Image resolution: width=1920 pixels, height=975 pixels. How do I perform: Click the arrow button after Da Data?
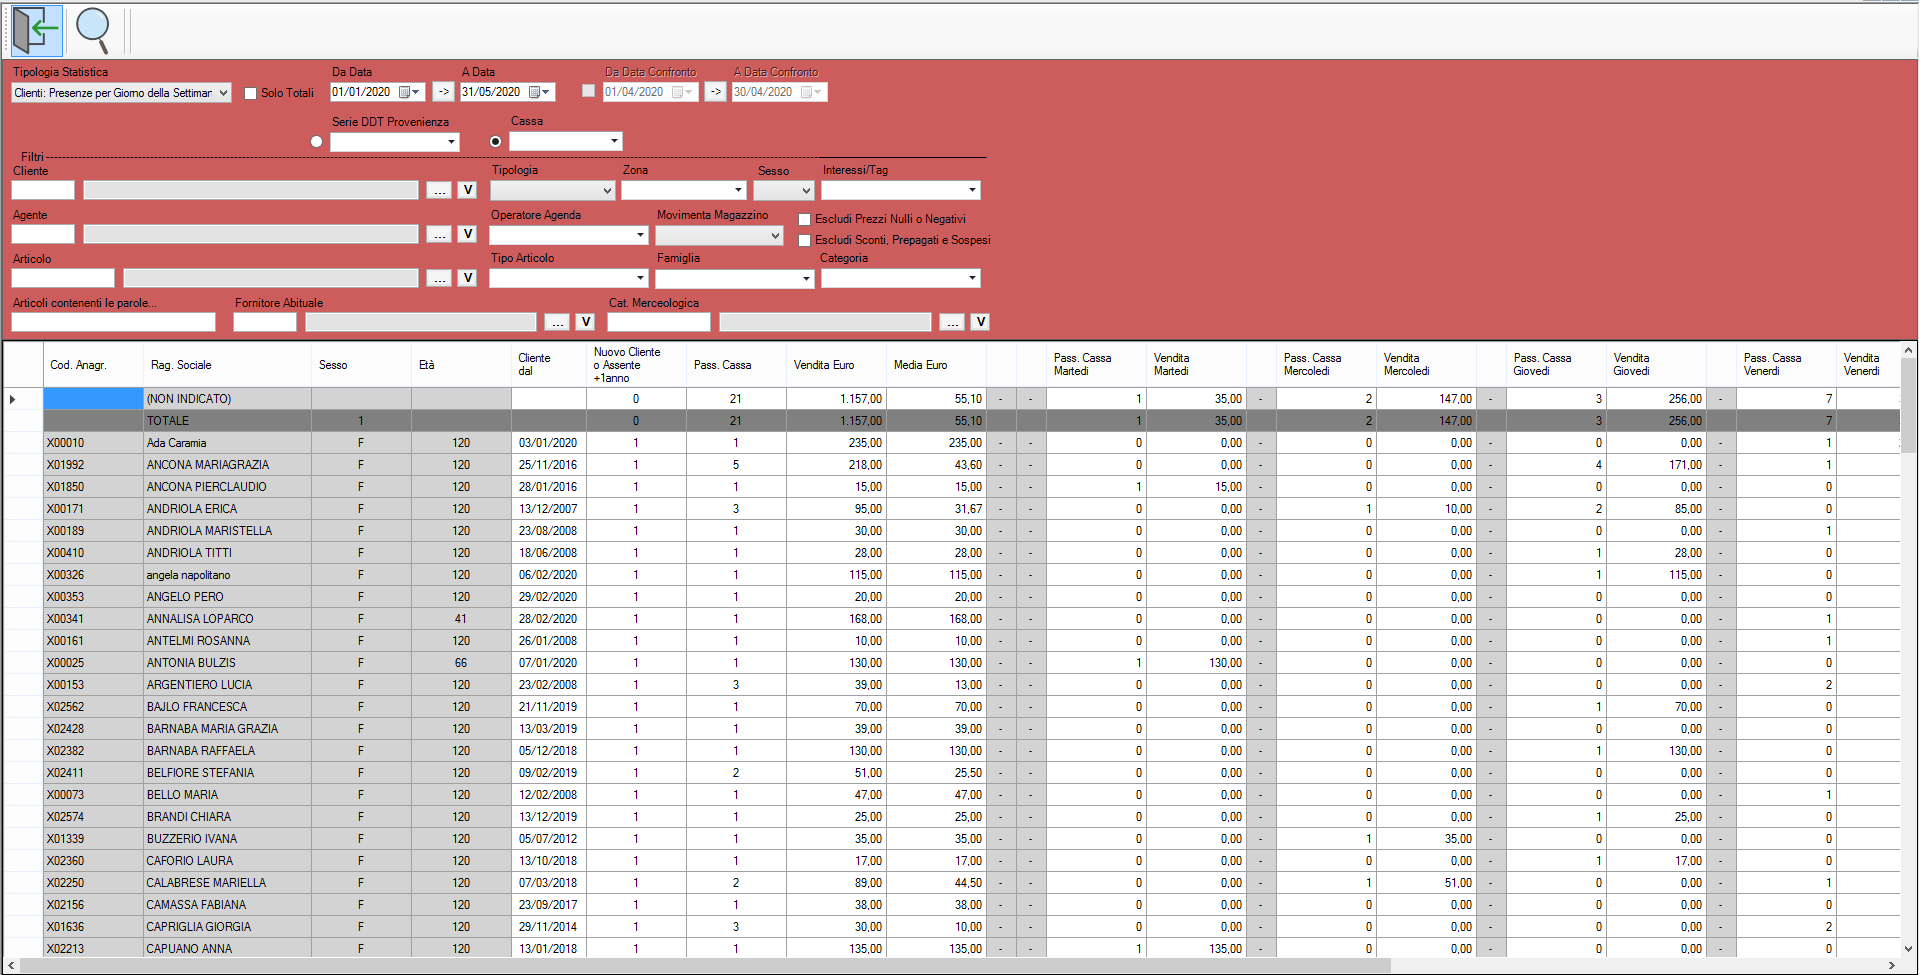pyautogui.click(x=443, y=92)
